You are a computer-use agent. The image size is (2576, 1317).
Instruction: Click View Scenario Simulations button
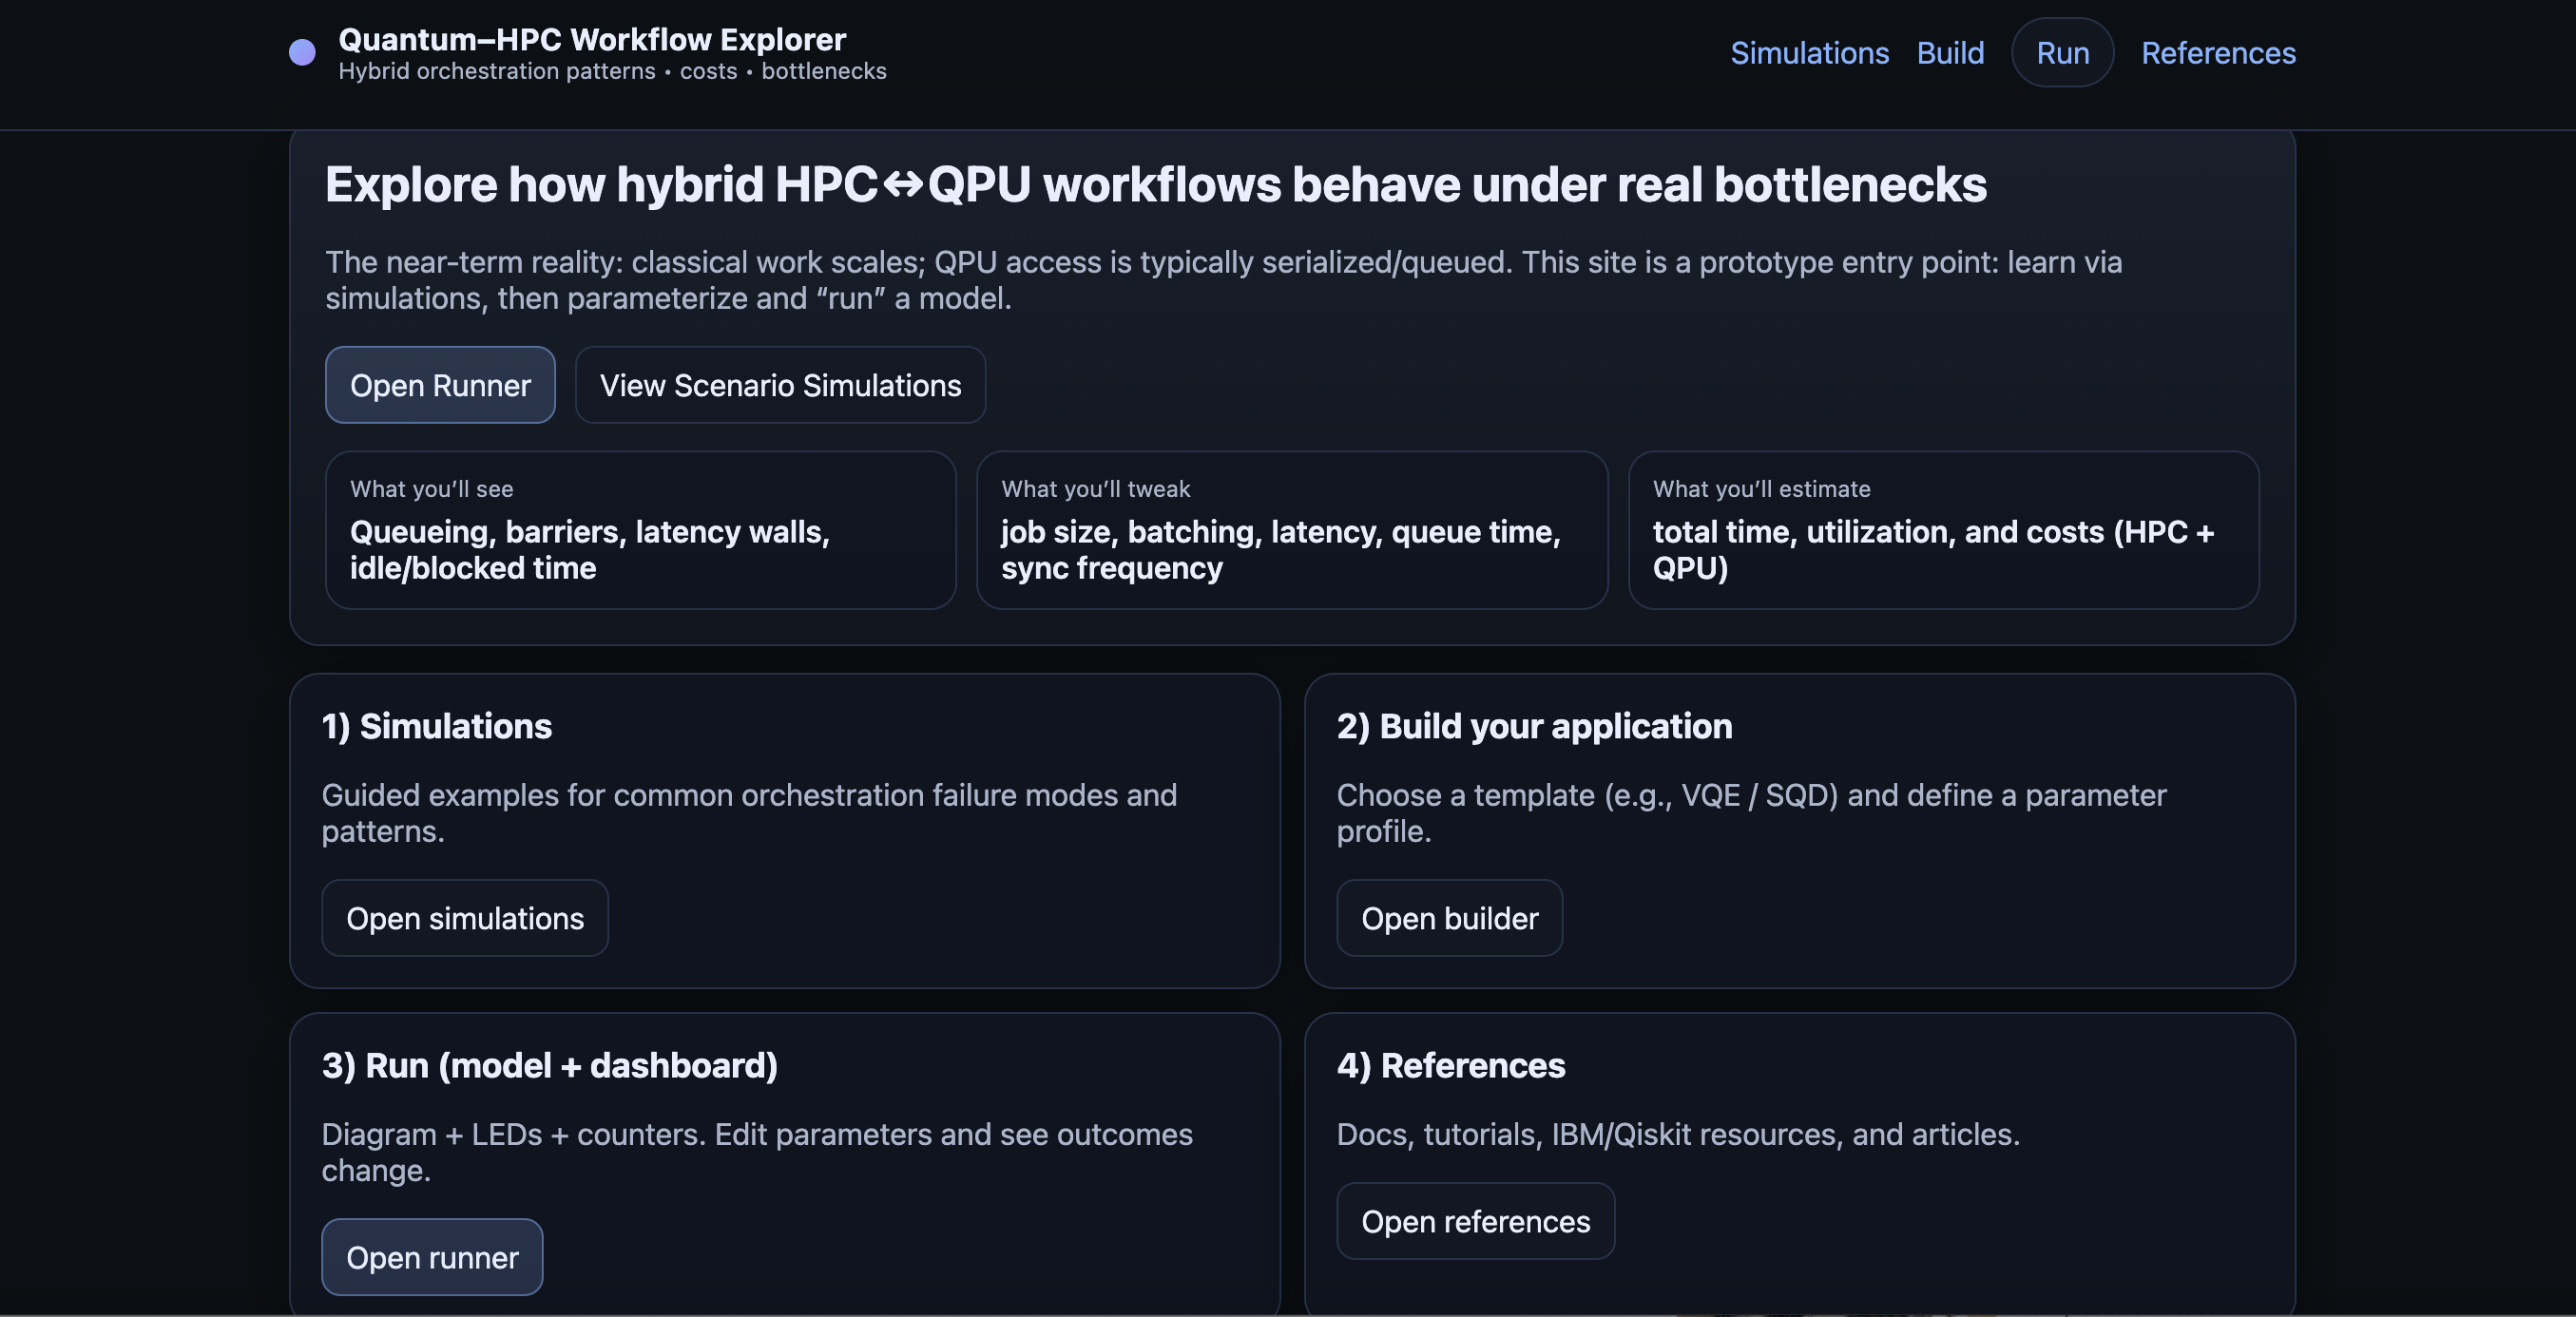pyautogui.click(x=780, y=385)
